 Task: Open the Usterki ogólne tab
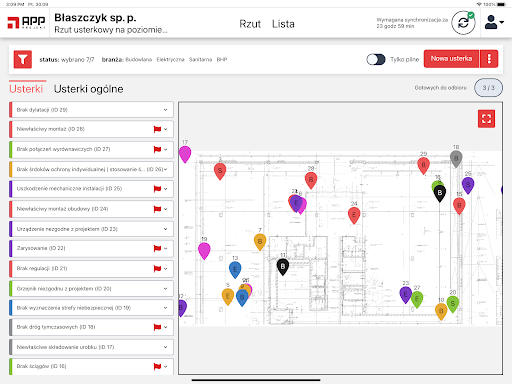point(89,89)
